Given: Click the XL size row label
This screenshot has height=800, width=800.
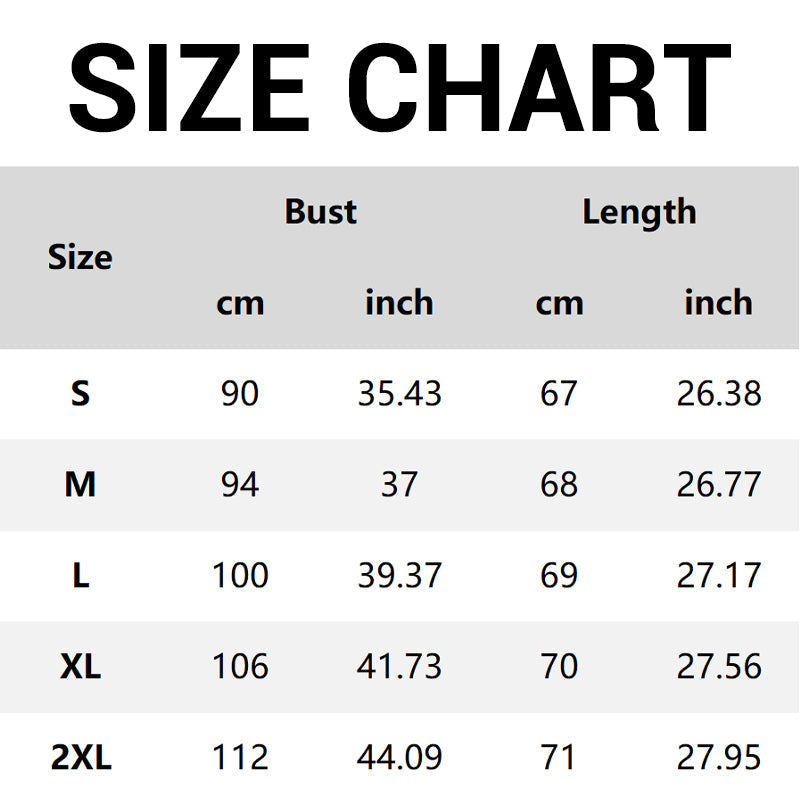Looking at the screenshot, I should tap(80, 667).
